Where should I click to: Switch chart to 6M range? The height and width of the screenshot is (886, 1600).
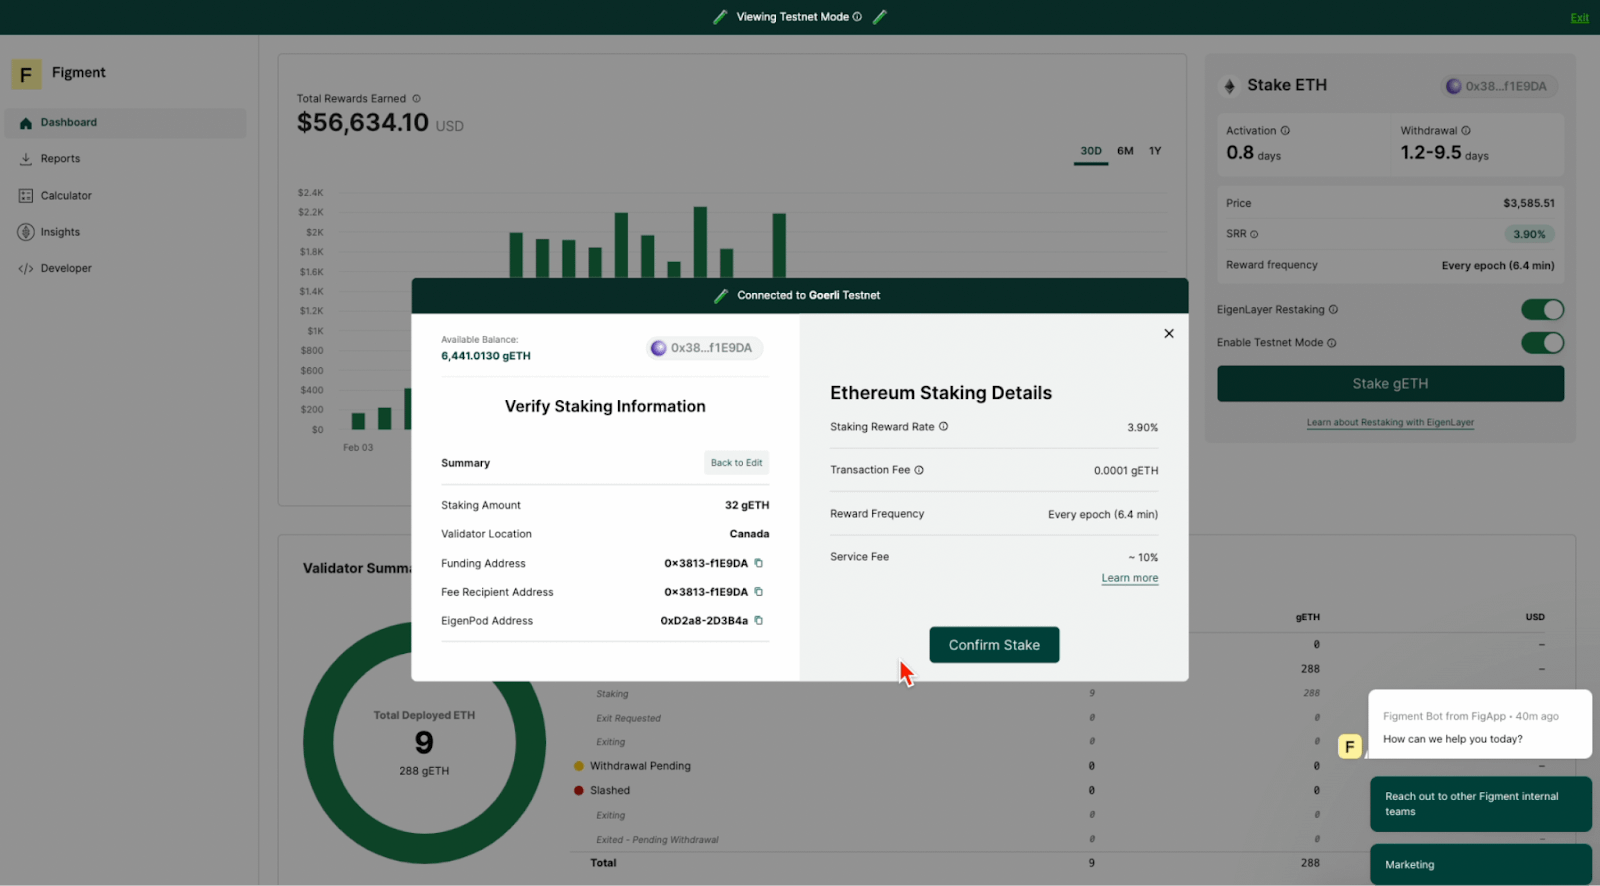point(1125,151)
